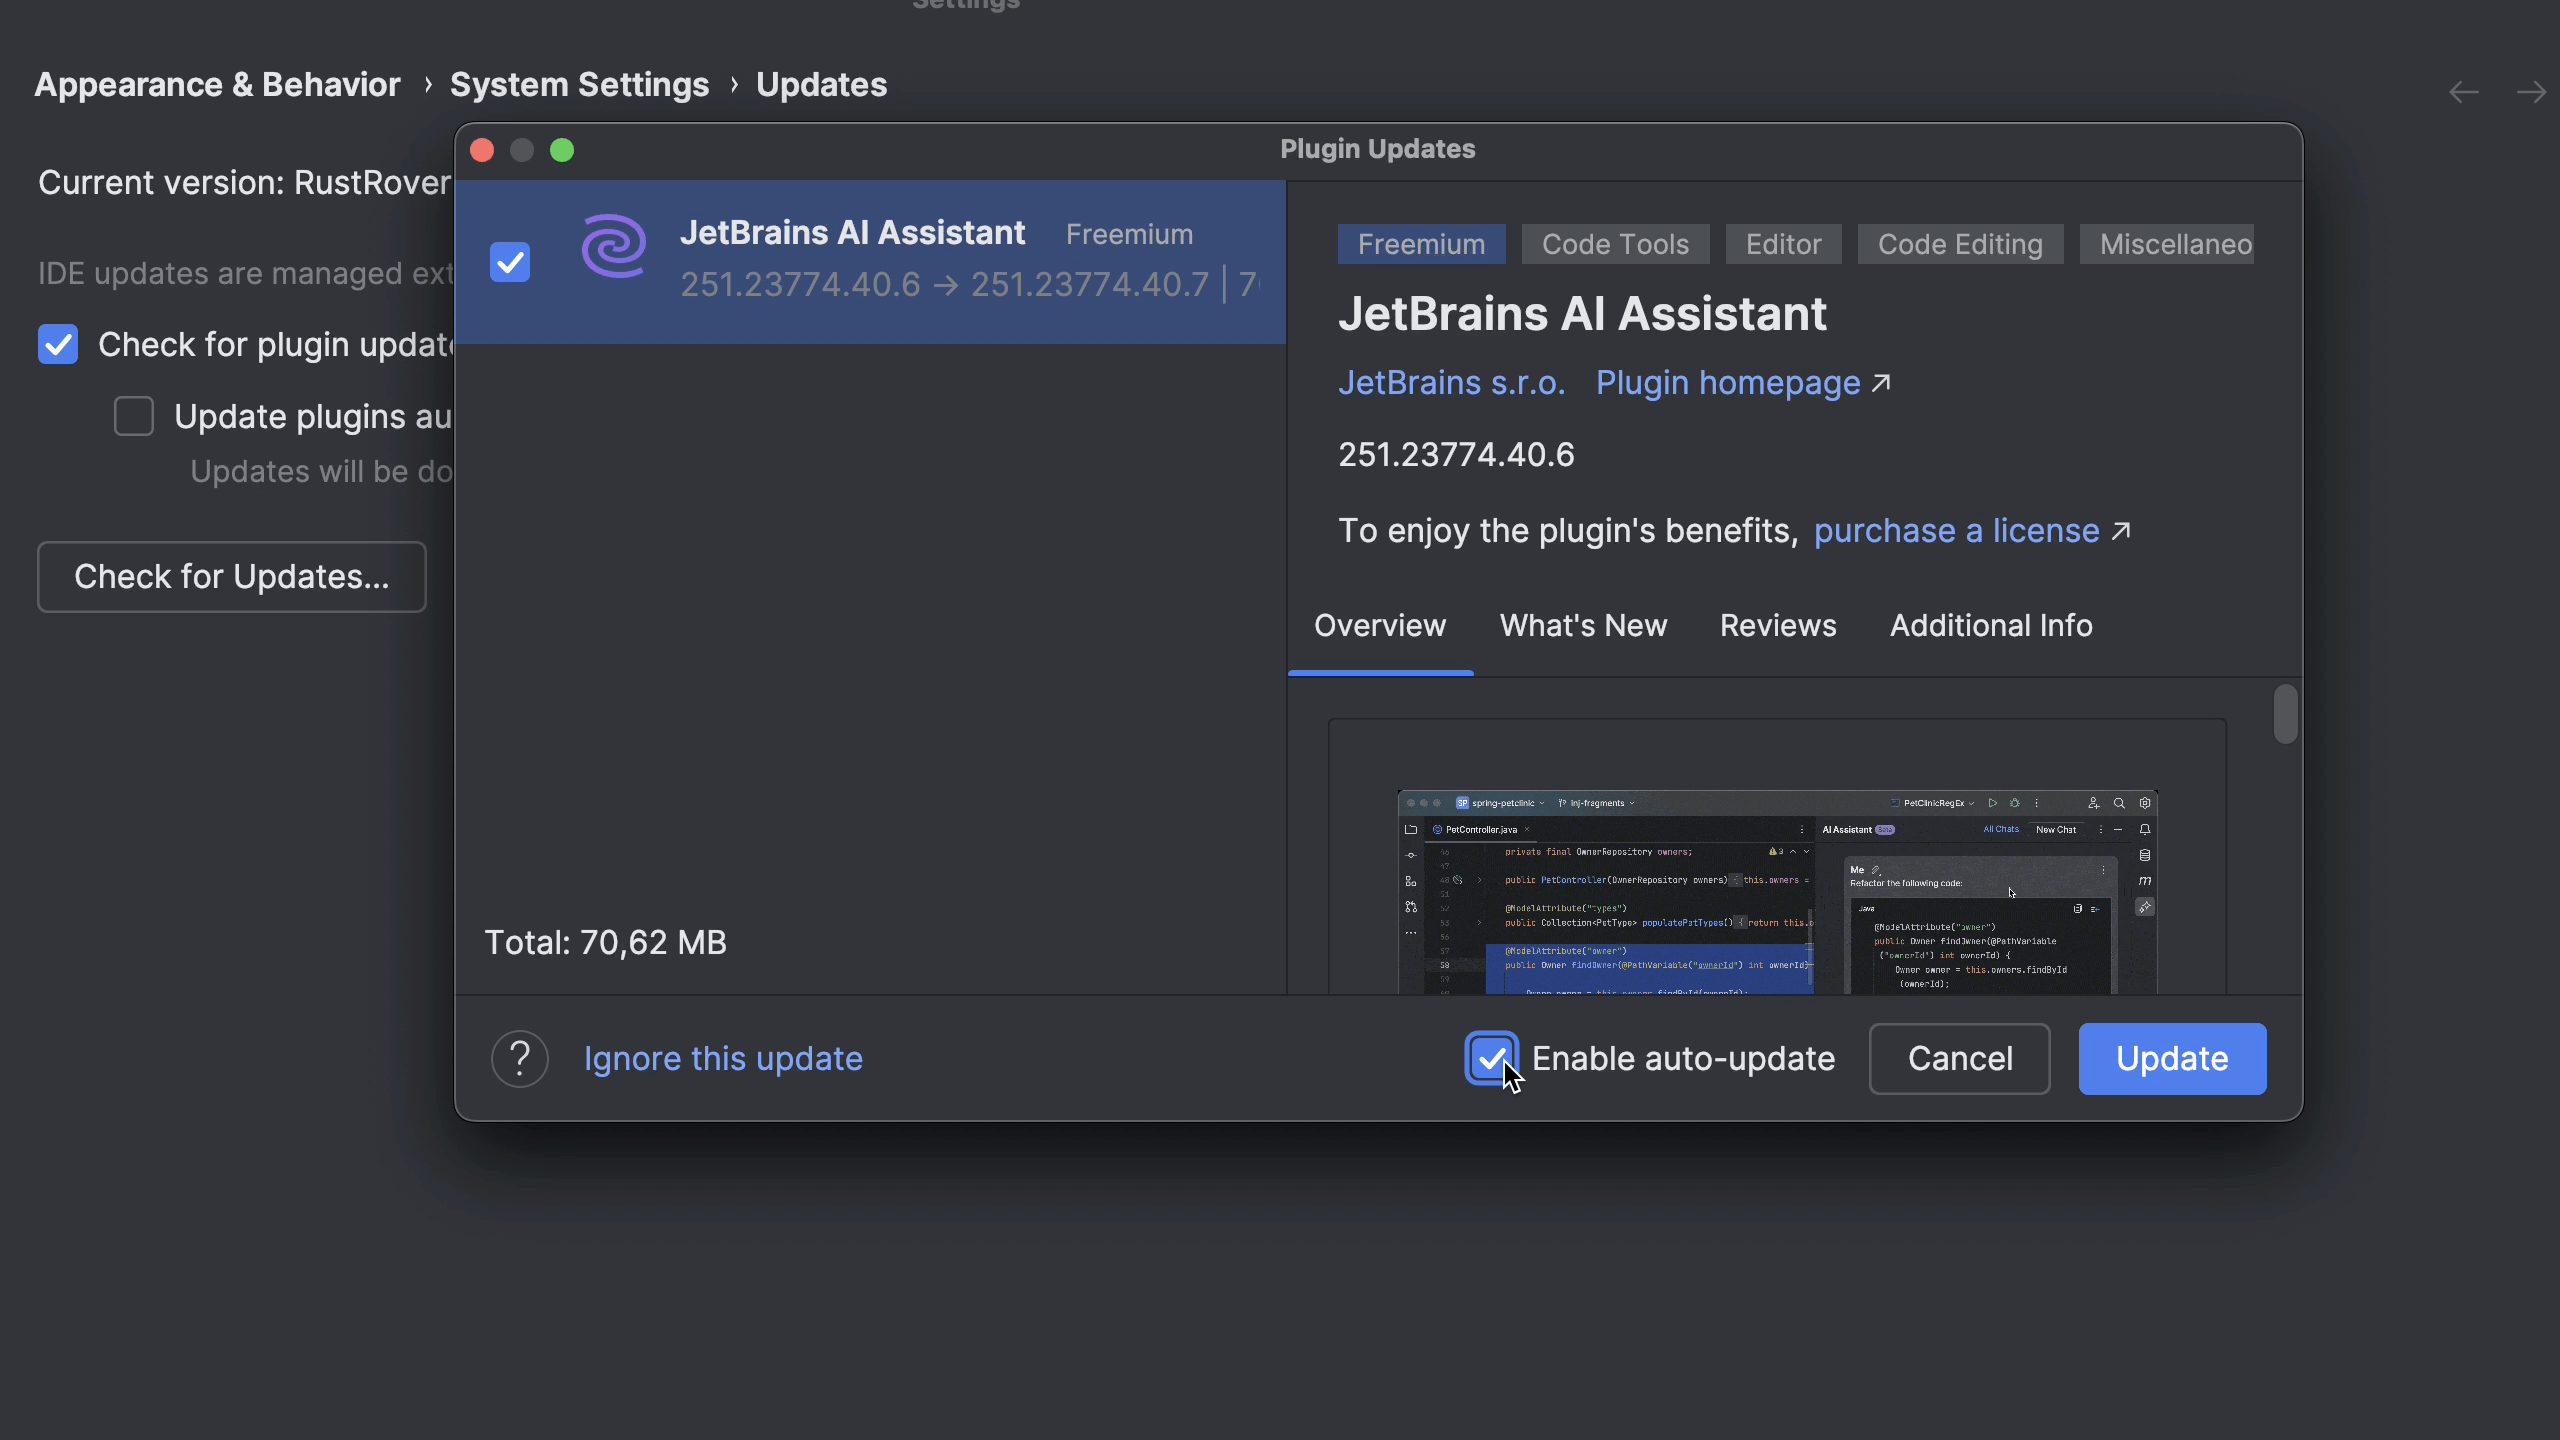Uncheck JetBrains AI Assistant plugin checkbox
The image size is (2560, 1440).
pos(510,262)
